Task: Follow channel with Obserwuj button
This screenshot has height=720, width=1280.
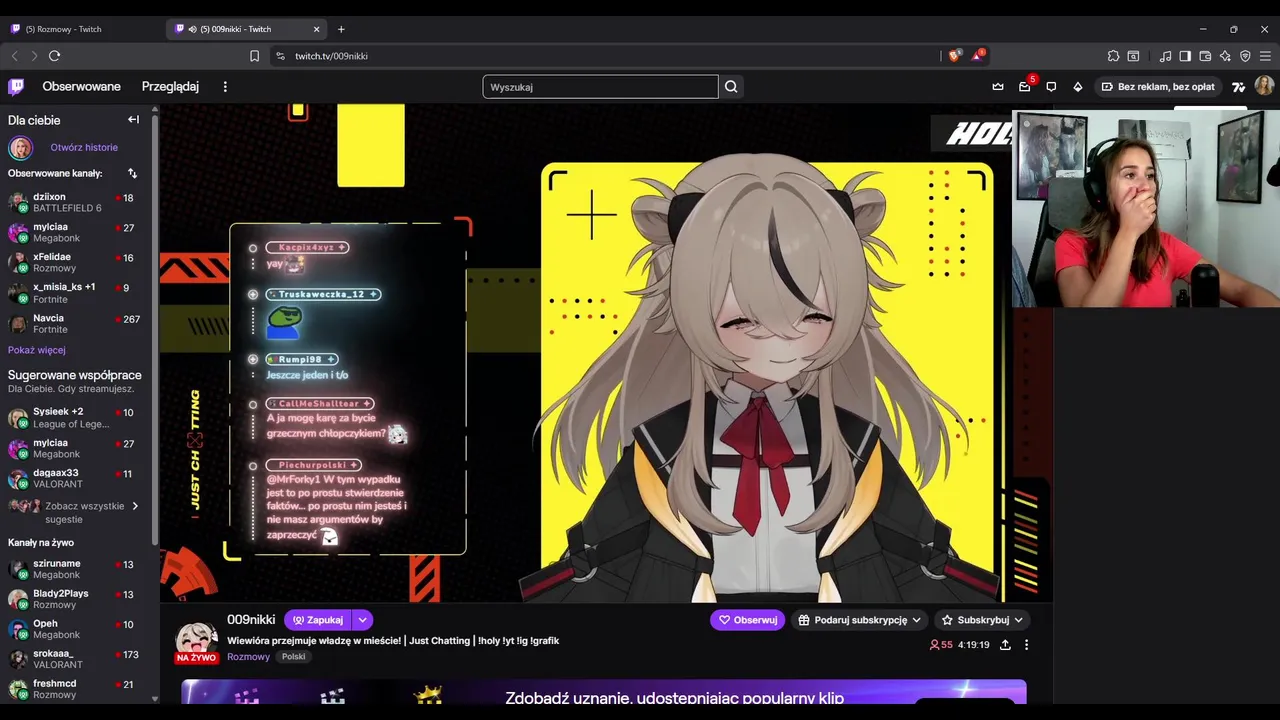Action: point(748,620)
